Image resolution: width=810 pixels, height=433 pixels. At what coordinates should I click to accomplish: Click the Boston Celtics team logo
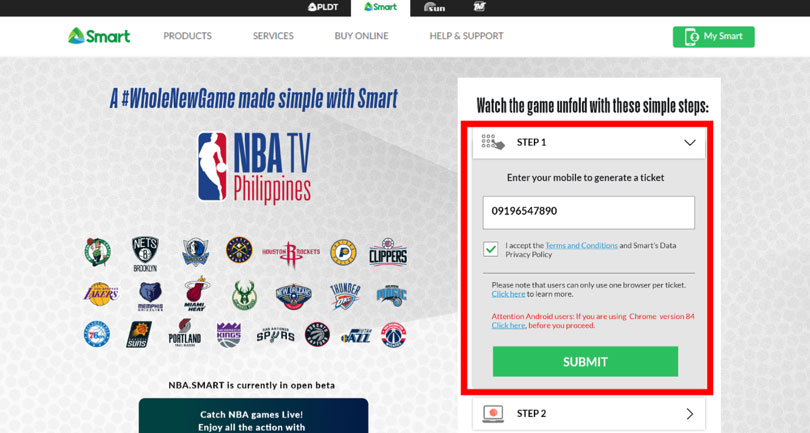click(x=98, y=252)
